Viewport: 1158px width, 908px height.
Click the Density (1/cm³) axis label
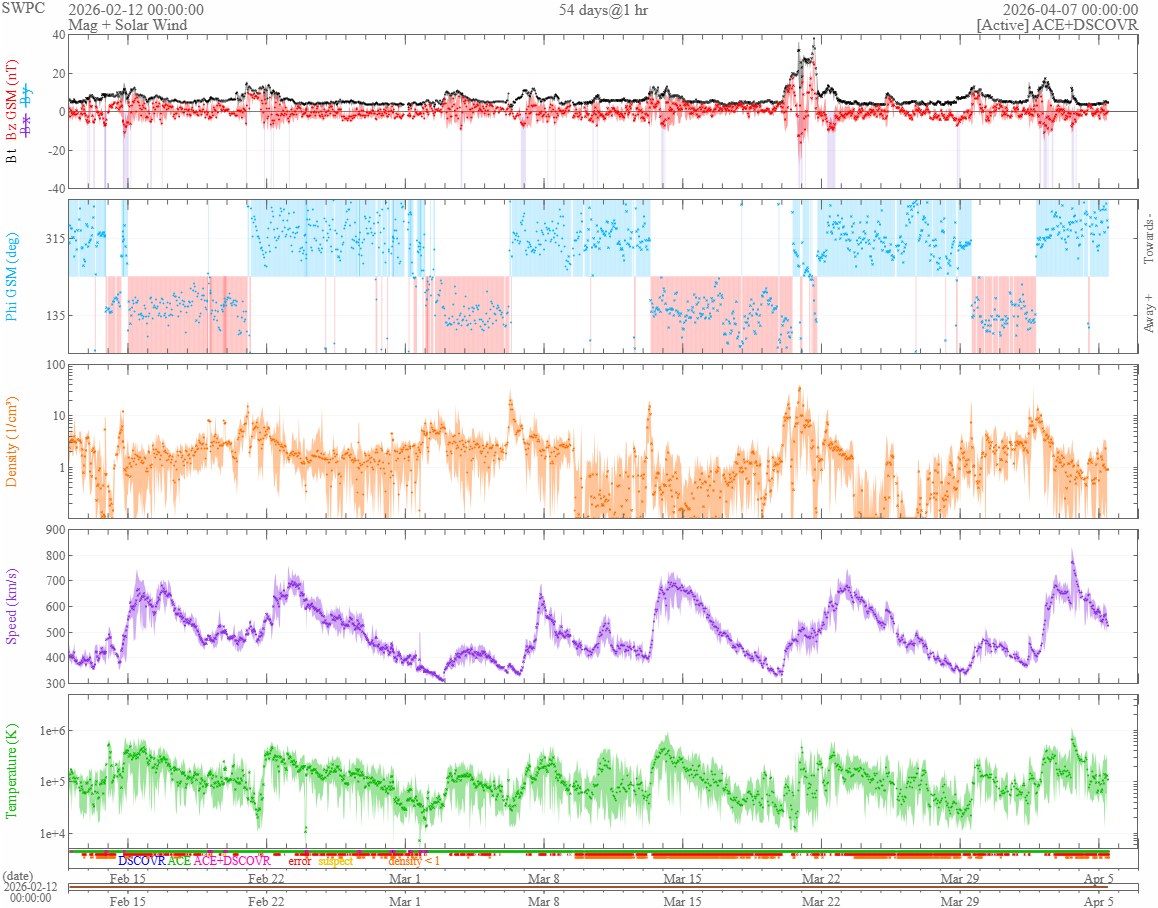click(x=12, y=441)
